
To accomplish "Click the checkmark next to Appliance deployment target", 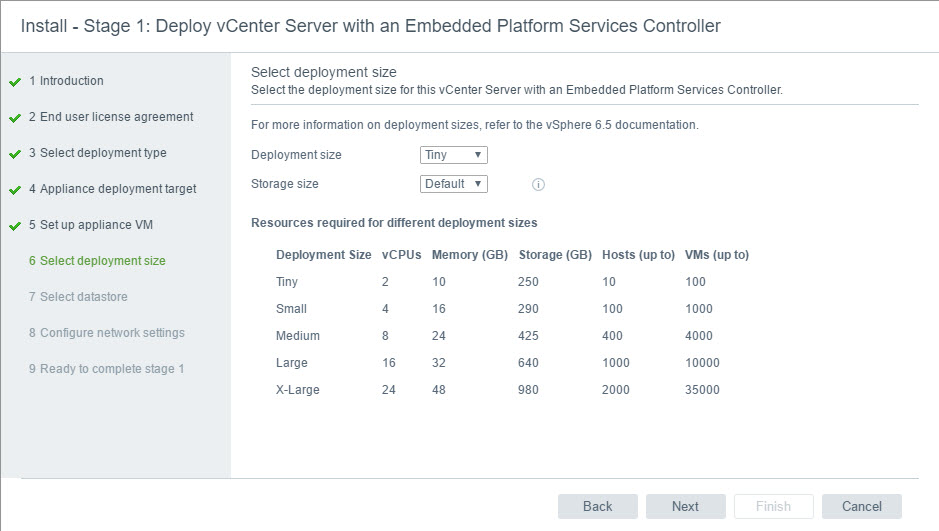I will pos(15,190).
